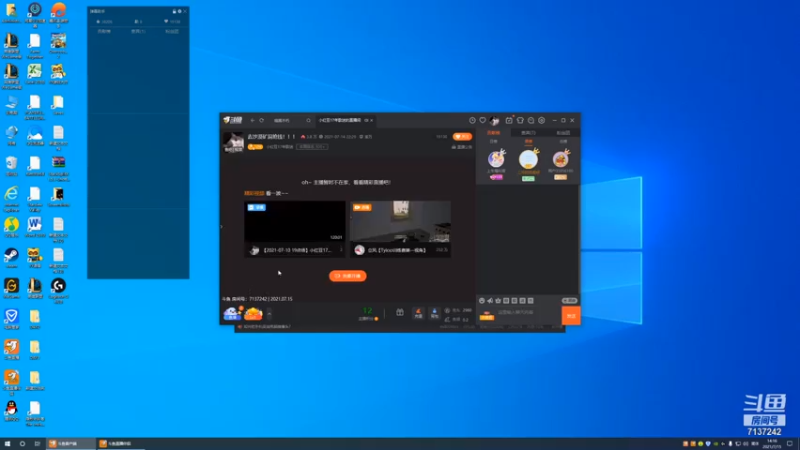Select the QQ penguin desktop icon
Screen dimensions: 800x450
(11, 411)
